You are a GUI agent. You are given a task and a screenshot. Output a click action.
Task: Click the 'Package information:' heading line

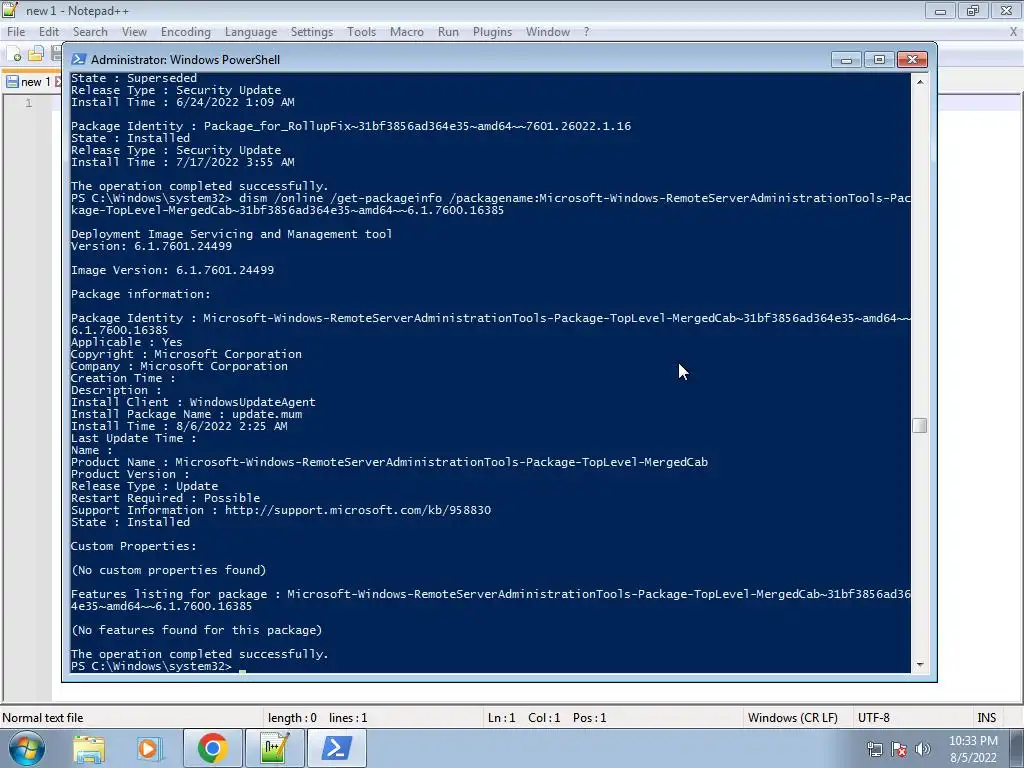click(x=141, y=294)
